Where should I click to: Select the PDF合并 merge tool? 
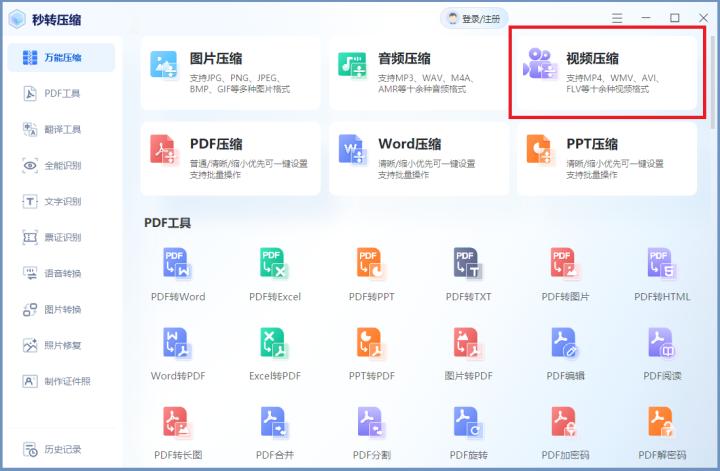[x=275, y=433]
